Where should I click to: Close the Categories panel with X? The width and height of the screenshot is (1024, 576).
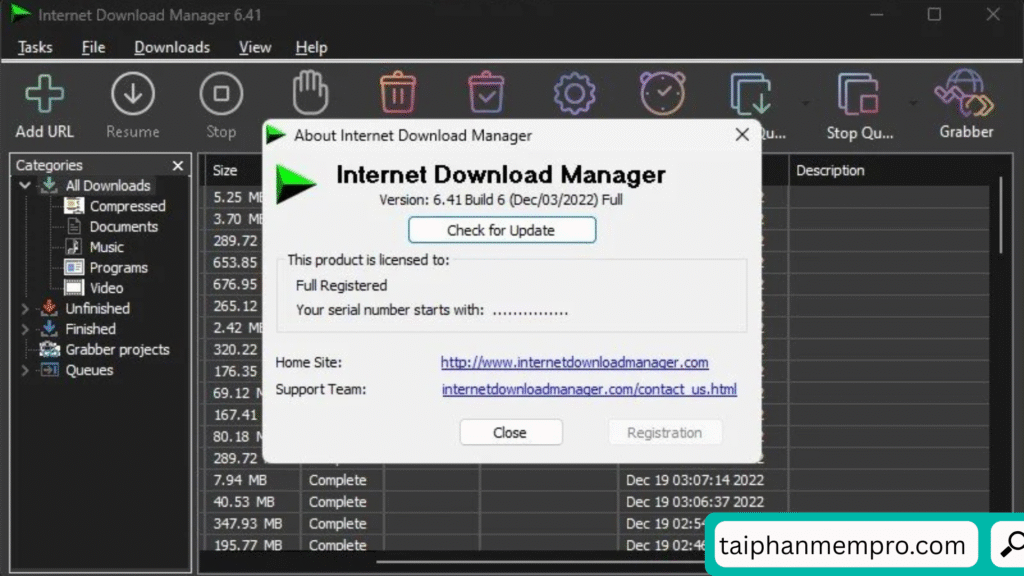(x=178, y=166)
